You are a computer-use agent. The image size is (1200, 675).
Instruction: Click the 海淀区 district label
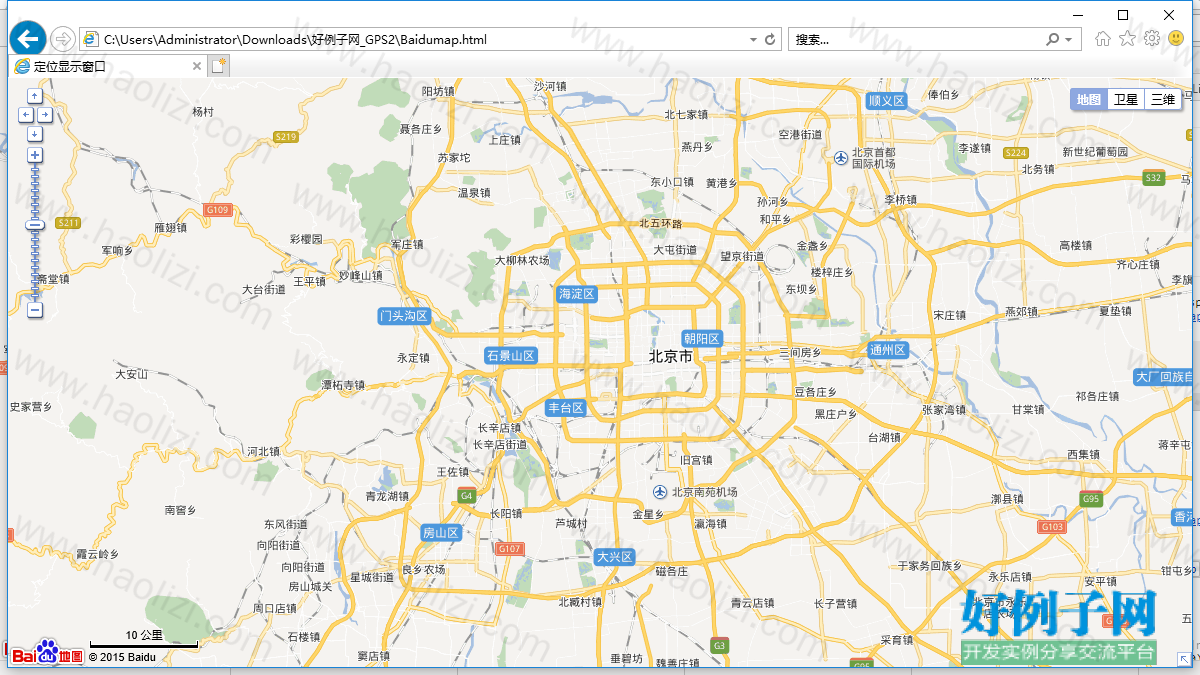coord(577,294)
